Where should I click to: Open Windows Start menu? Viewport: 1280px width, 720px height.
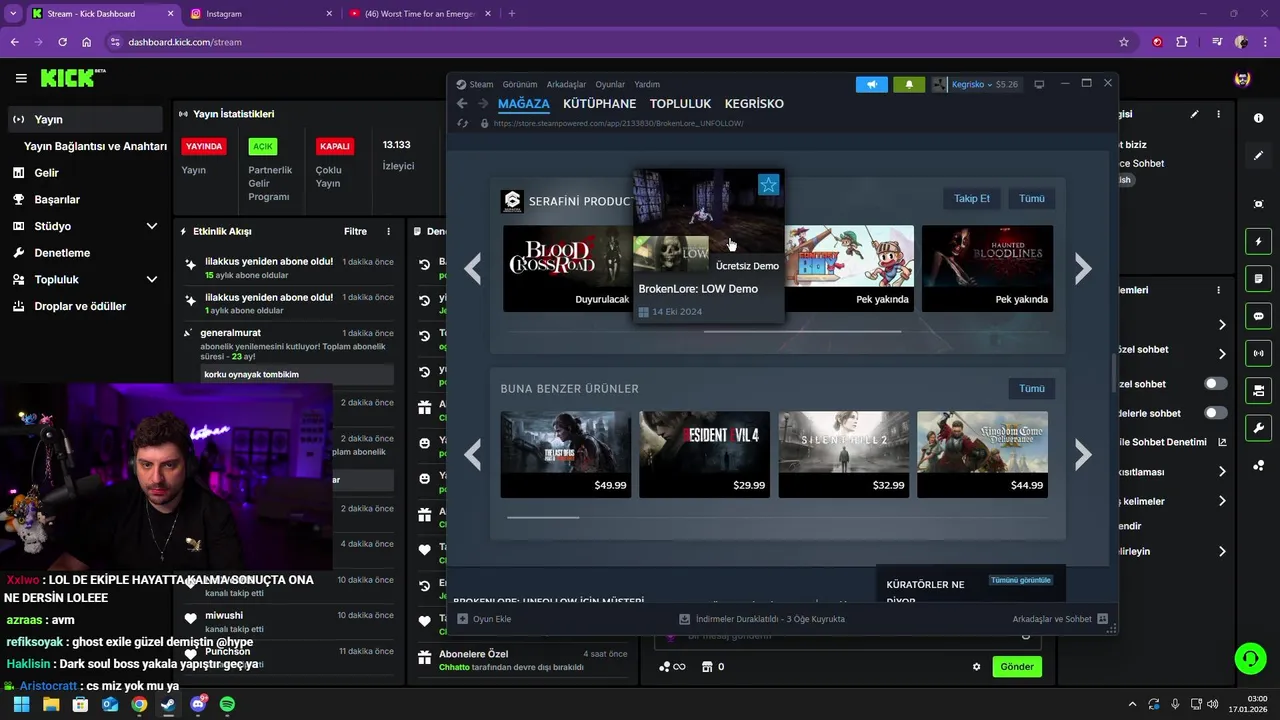21,704
